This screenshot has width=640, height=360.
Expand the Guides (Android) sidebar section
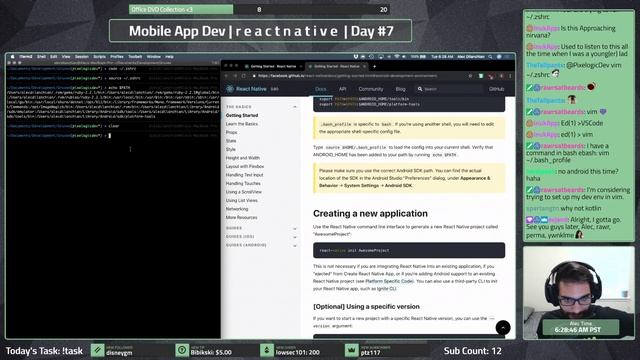(295, 246)
